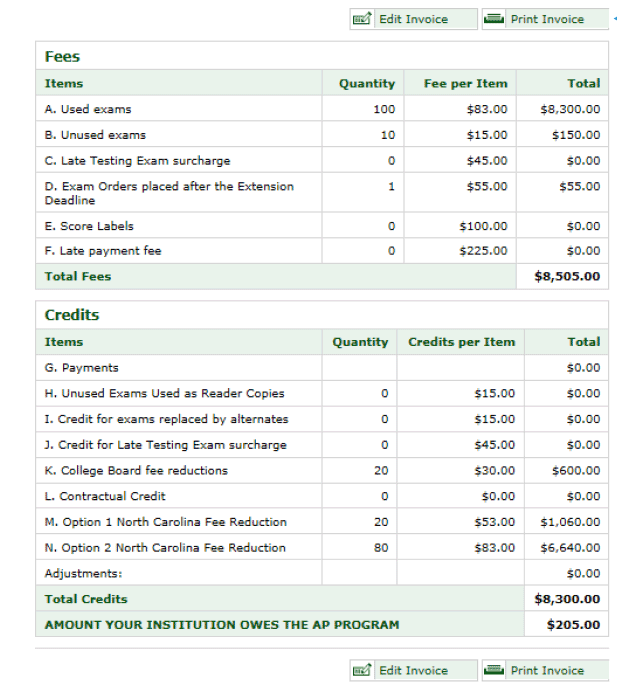This screenshot has height=699, width=617.
Task: Select Print Invoice below the Credits table
Action: (x=545, y=670)
